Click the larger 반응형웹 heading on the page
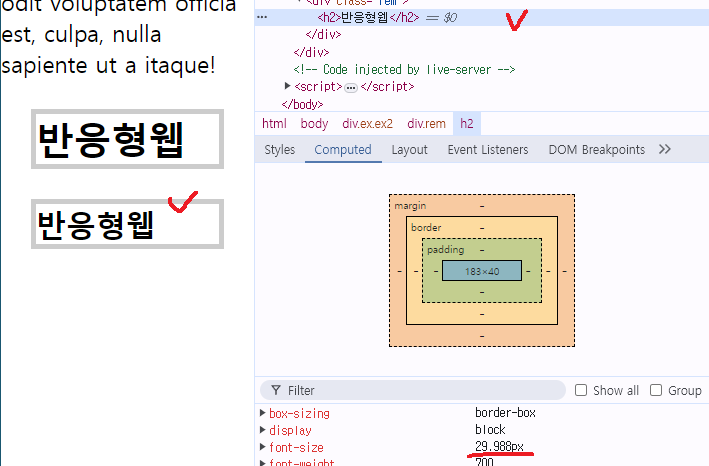 (111, 140)
